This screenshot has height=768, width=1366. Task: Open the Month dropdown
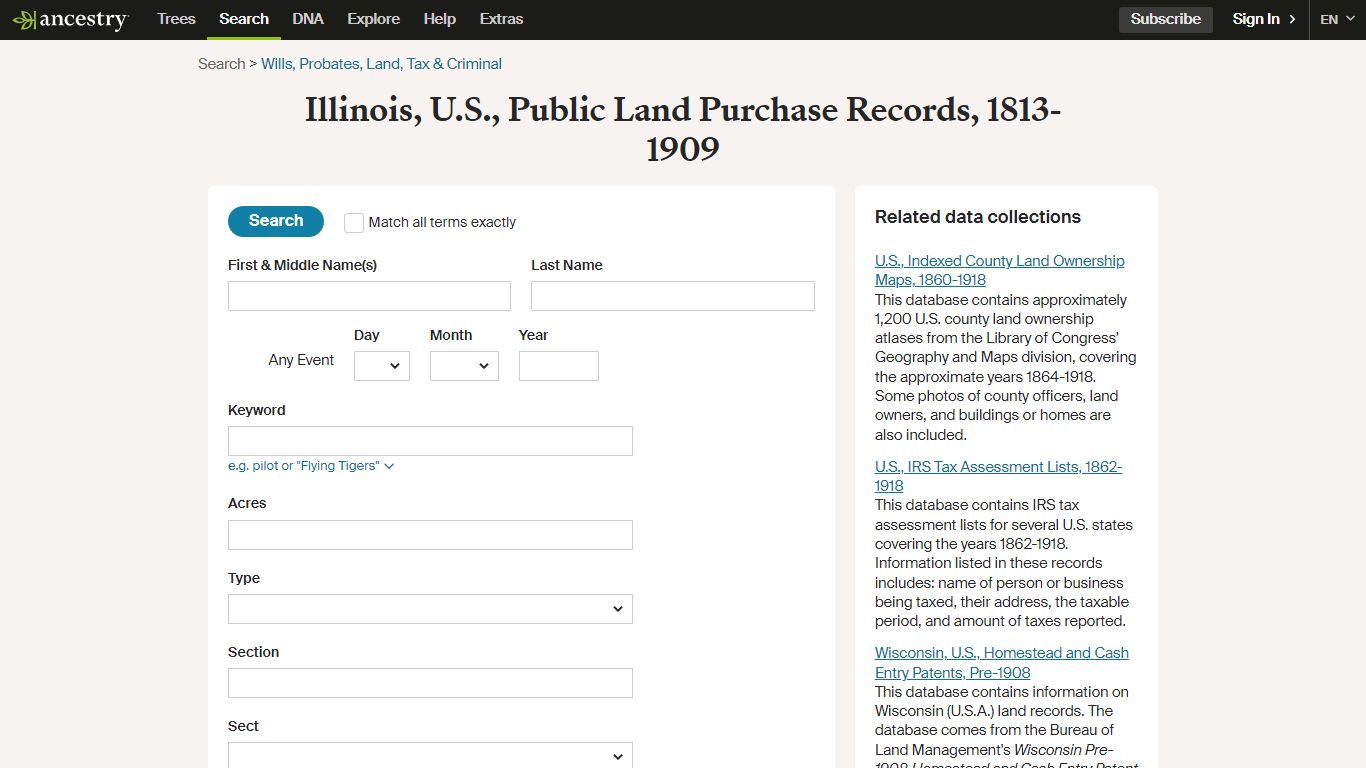[x=464, y=366]
